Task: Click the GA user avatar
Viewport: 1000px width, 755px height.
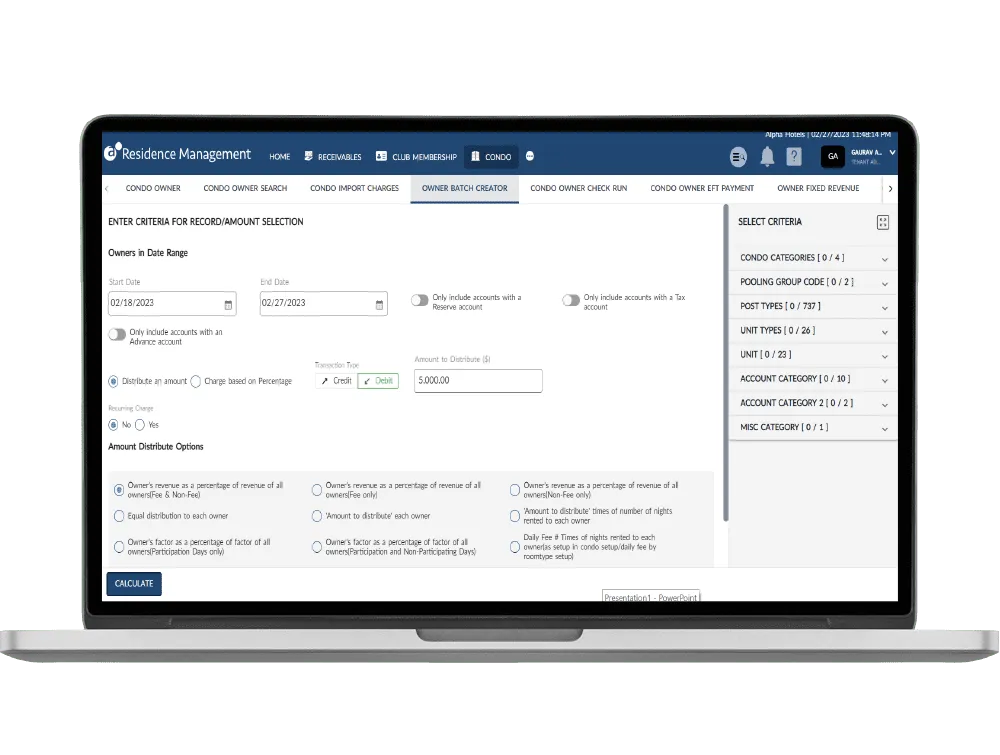Action: [x=833, y=157]
